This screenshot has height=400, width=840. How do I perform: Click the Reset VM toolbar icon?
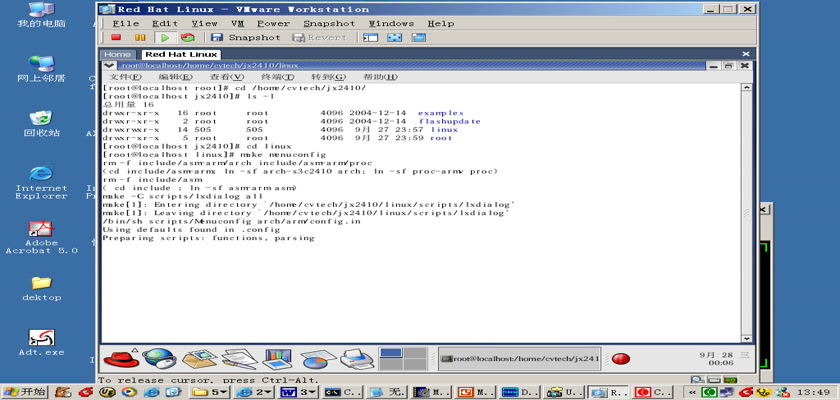pyautogui.click(x=187, y=38)
